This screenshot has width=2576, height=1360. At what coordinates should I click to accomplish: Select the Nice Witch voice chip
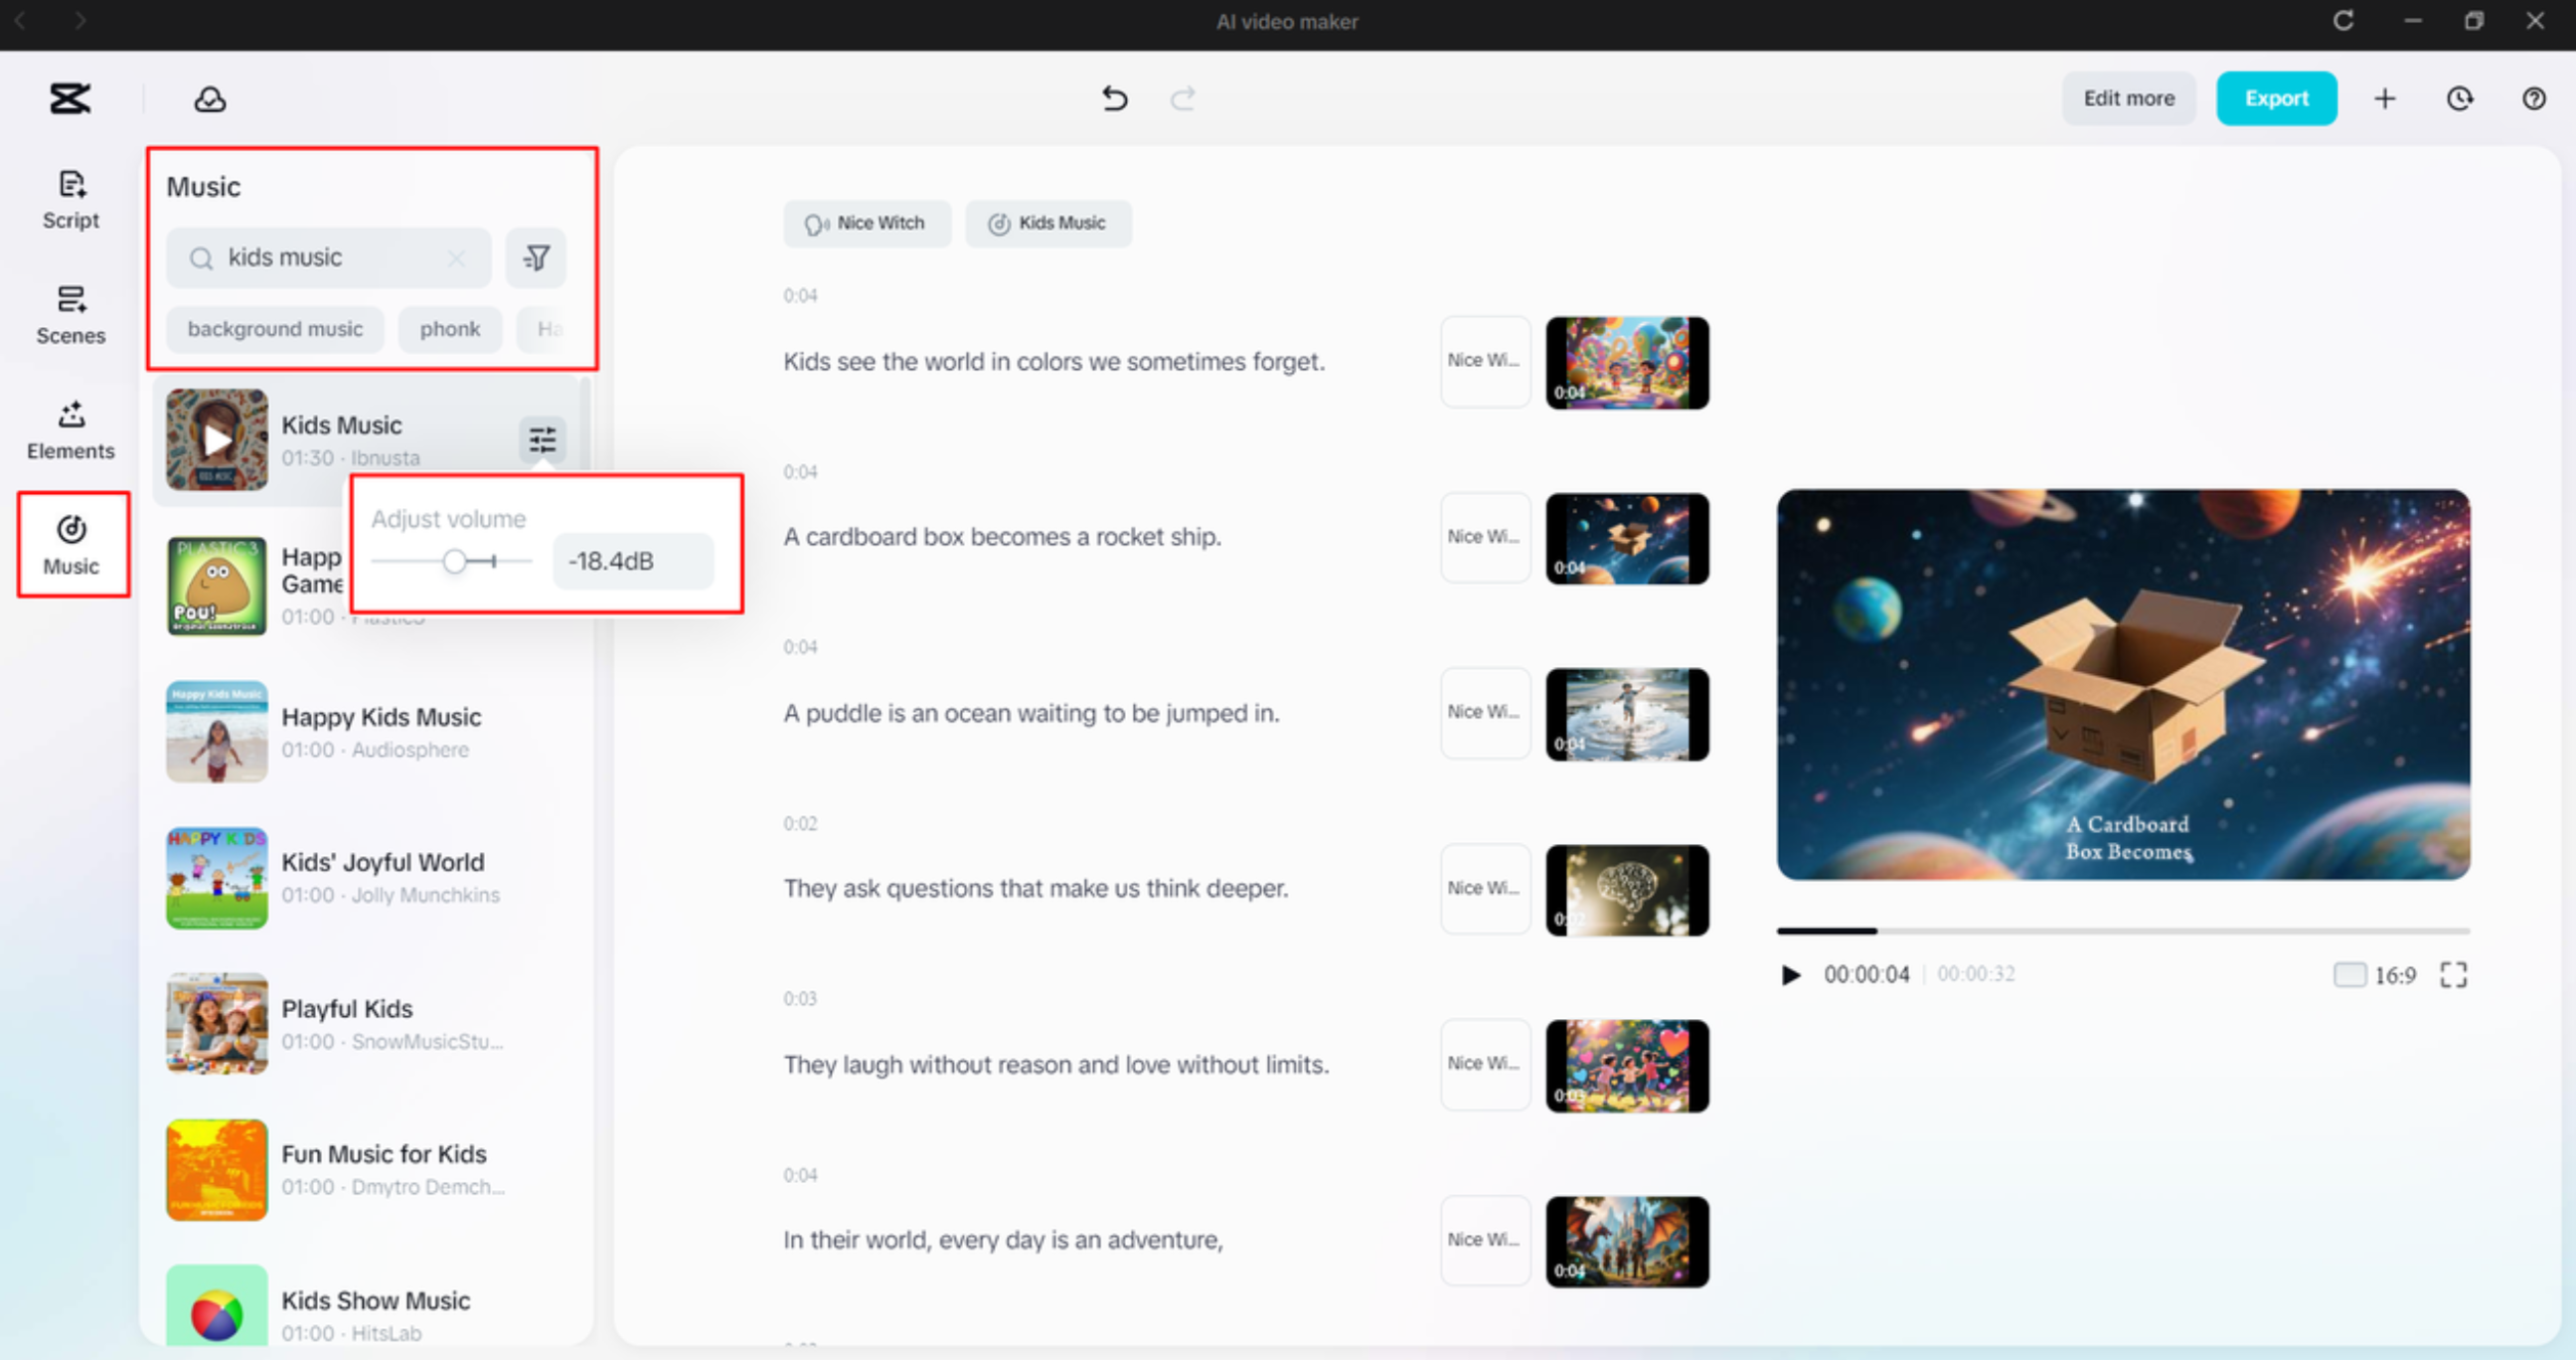click(866, 223)
